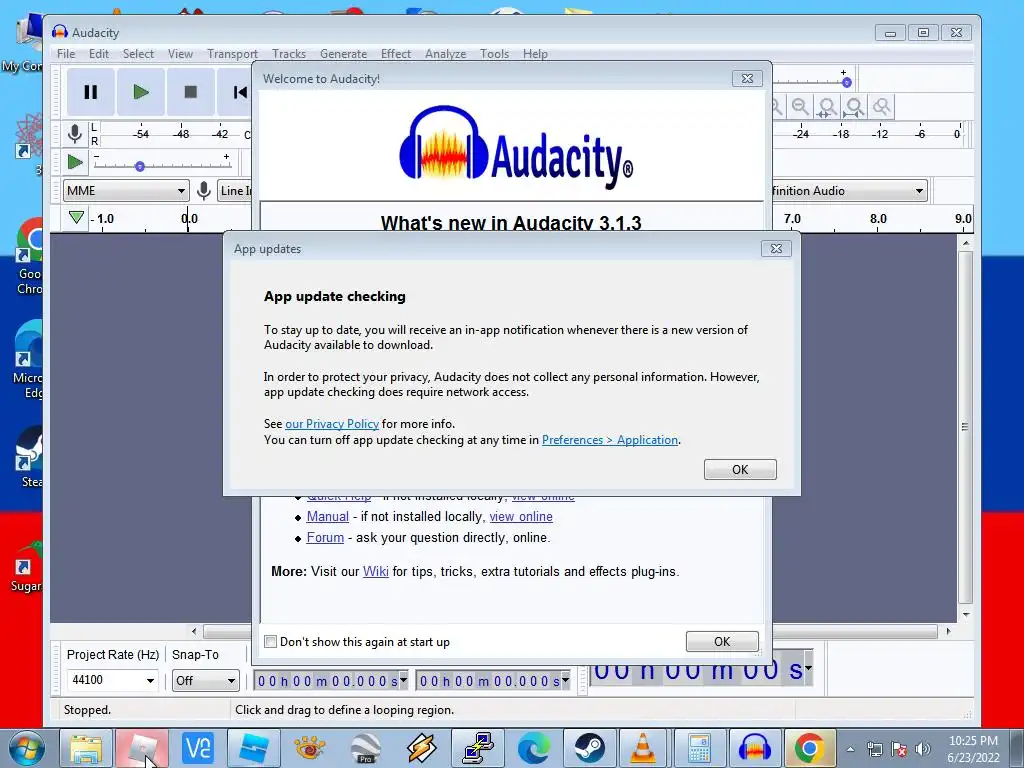Open the Tracks menu
This screenshot has height=768, width=1024.
tap(289, 54)
